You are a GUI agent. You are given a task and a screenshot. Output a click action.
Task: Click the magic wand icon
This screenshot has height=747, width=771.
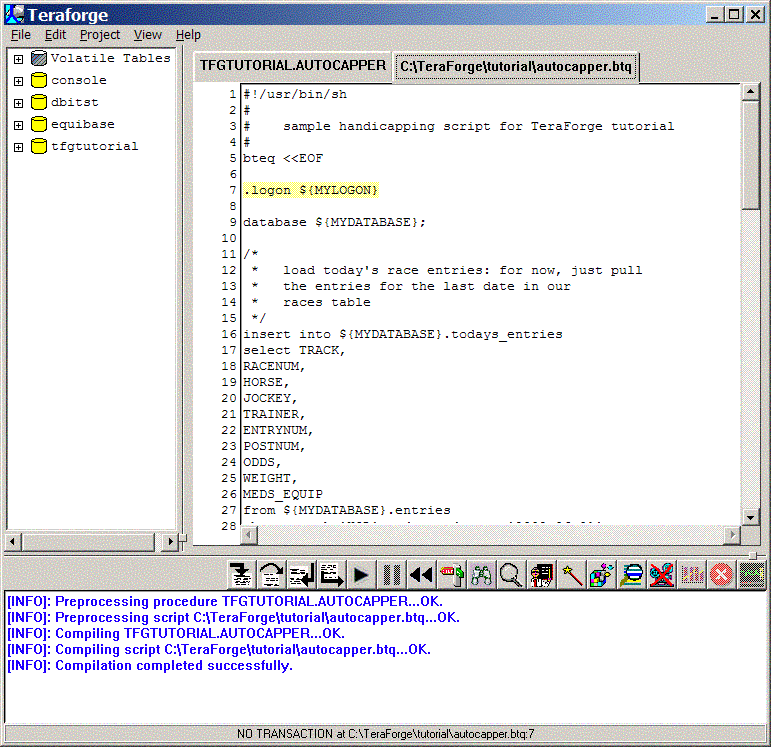pyautogui.click(x=572, y=574)
